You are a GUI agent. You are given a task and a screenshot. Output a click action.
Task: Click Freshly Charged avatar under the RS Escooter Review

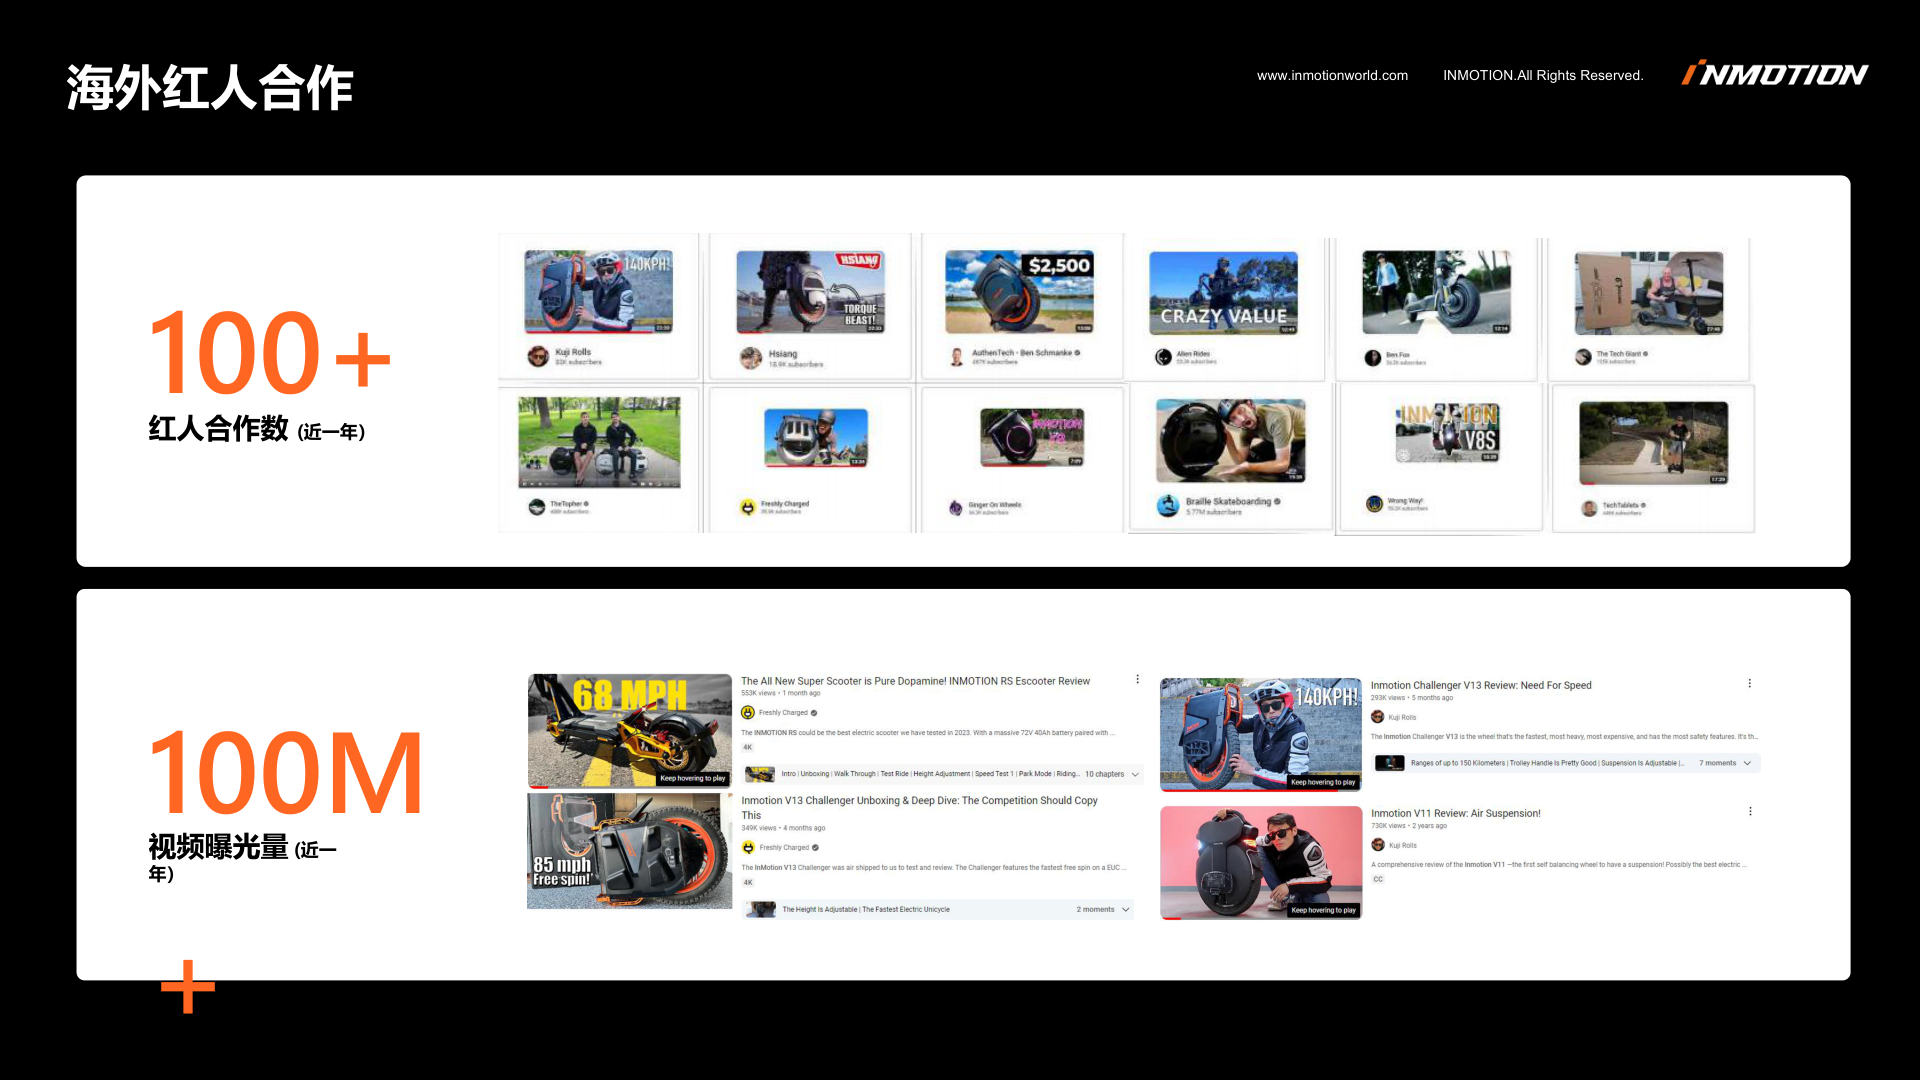coord(747,712)
